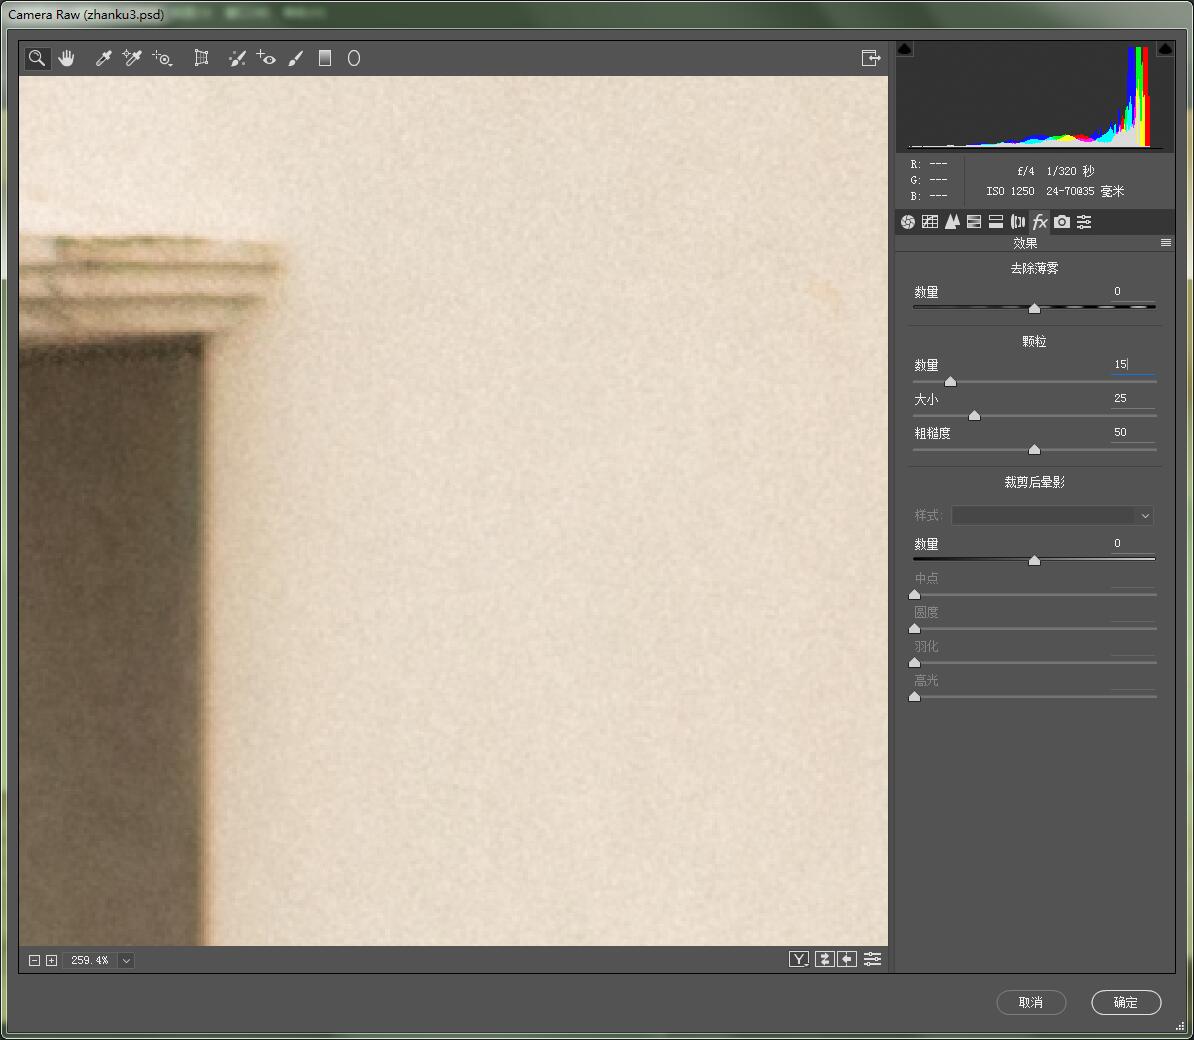Click the 去除薄雾 数量 value field
Image resolution: width=1194 pixels, height=1040 pixels.
[1132, 292]
